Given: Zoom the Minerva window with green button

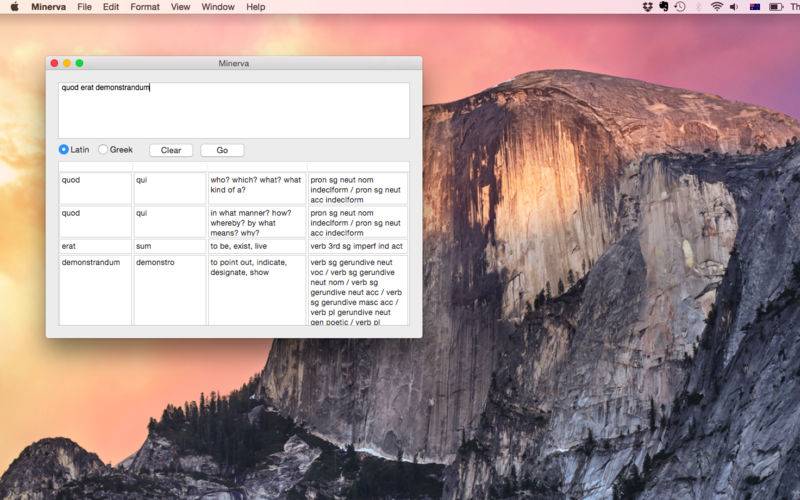Looking at the screenshot, I should coord(80,63).
